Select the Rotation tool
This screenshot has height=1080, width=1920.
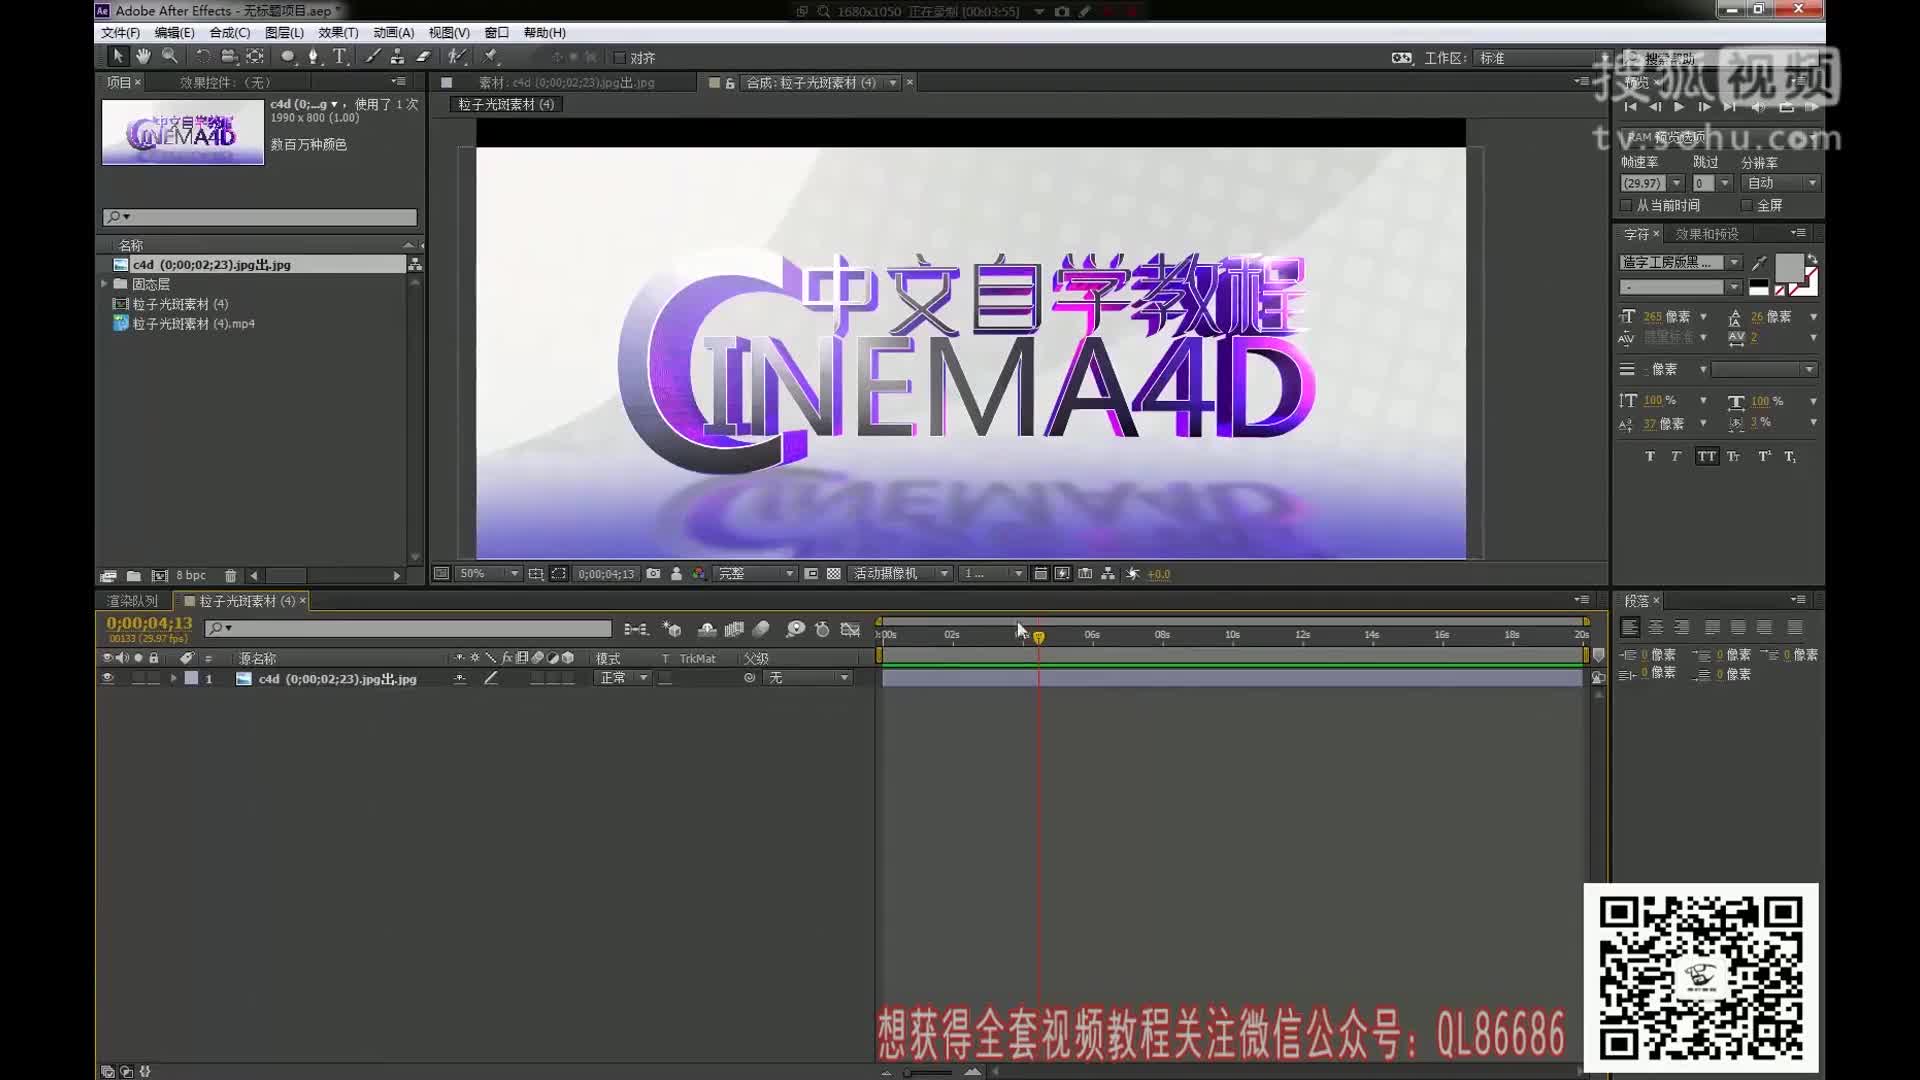pyautogui.click(x=203, y=57)
